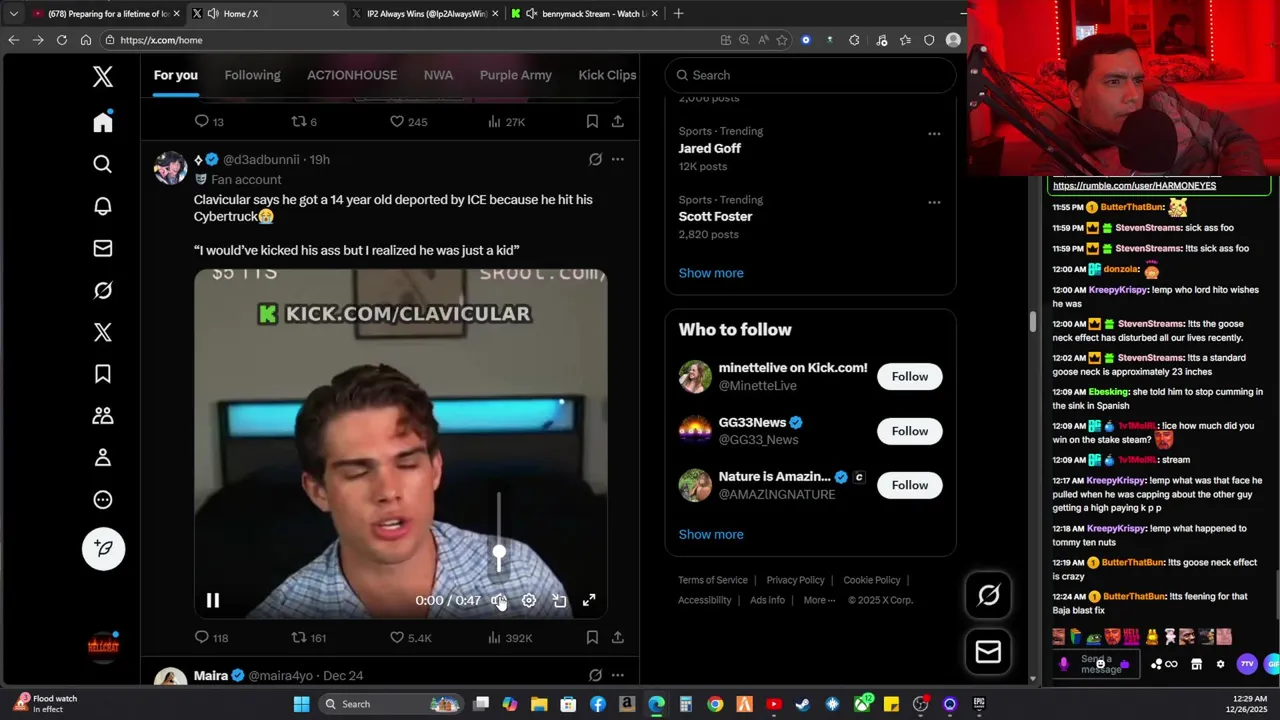This screenshot has height=720, width=1280.
Task: Open the Home feed in X sidebar
Action: [x=103, y=122]
